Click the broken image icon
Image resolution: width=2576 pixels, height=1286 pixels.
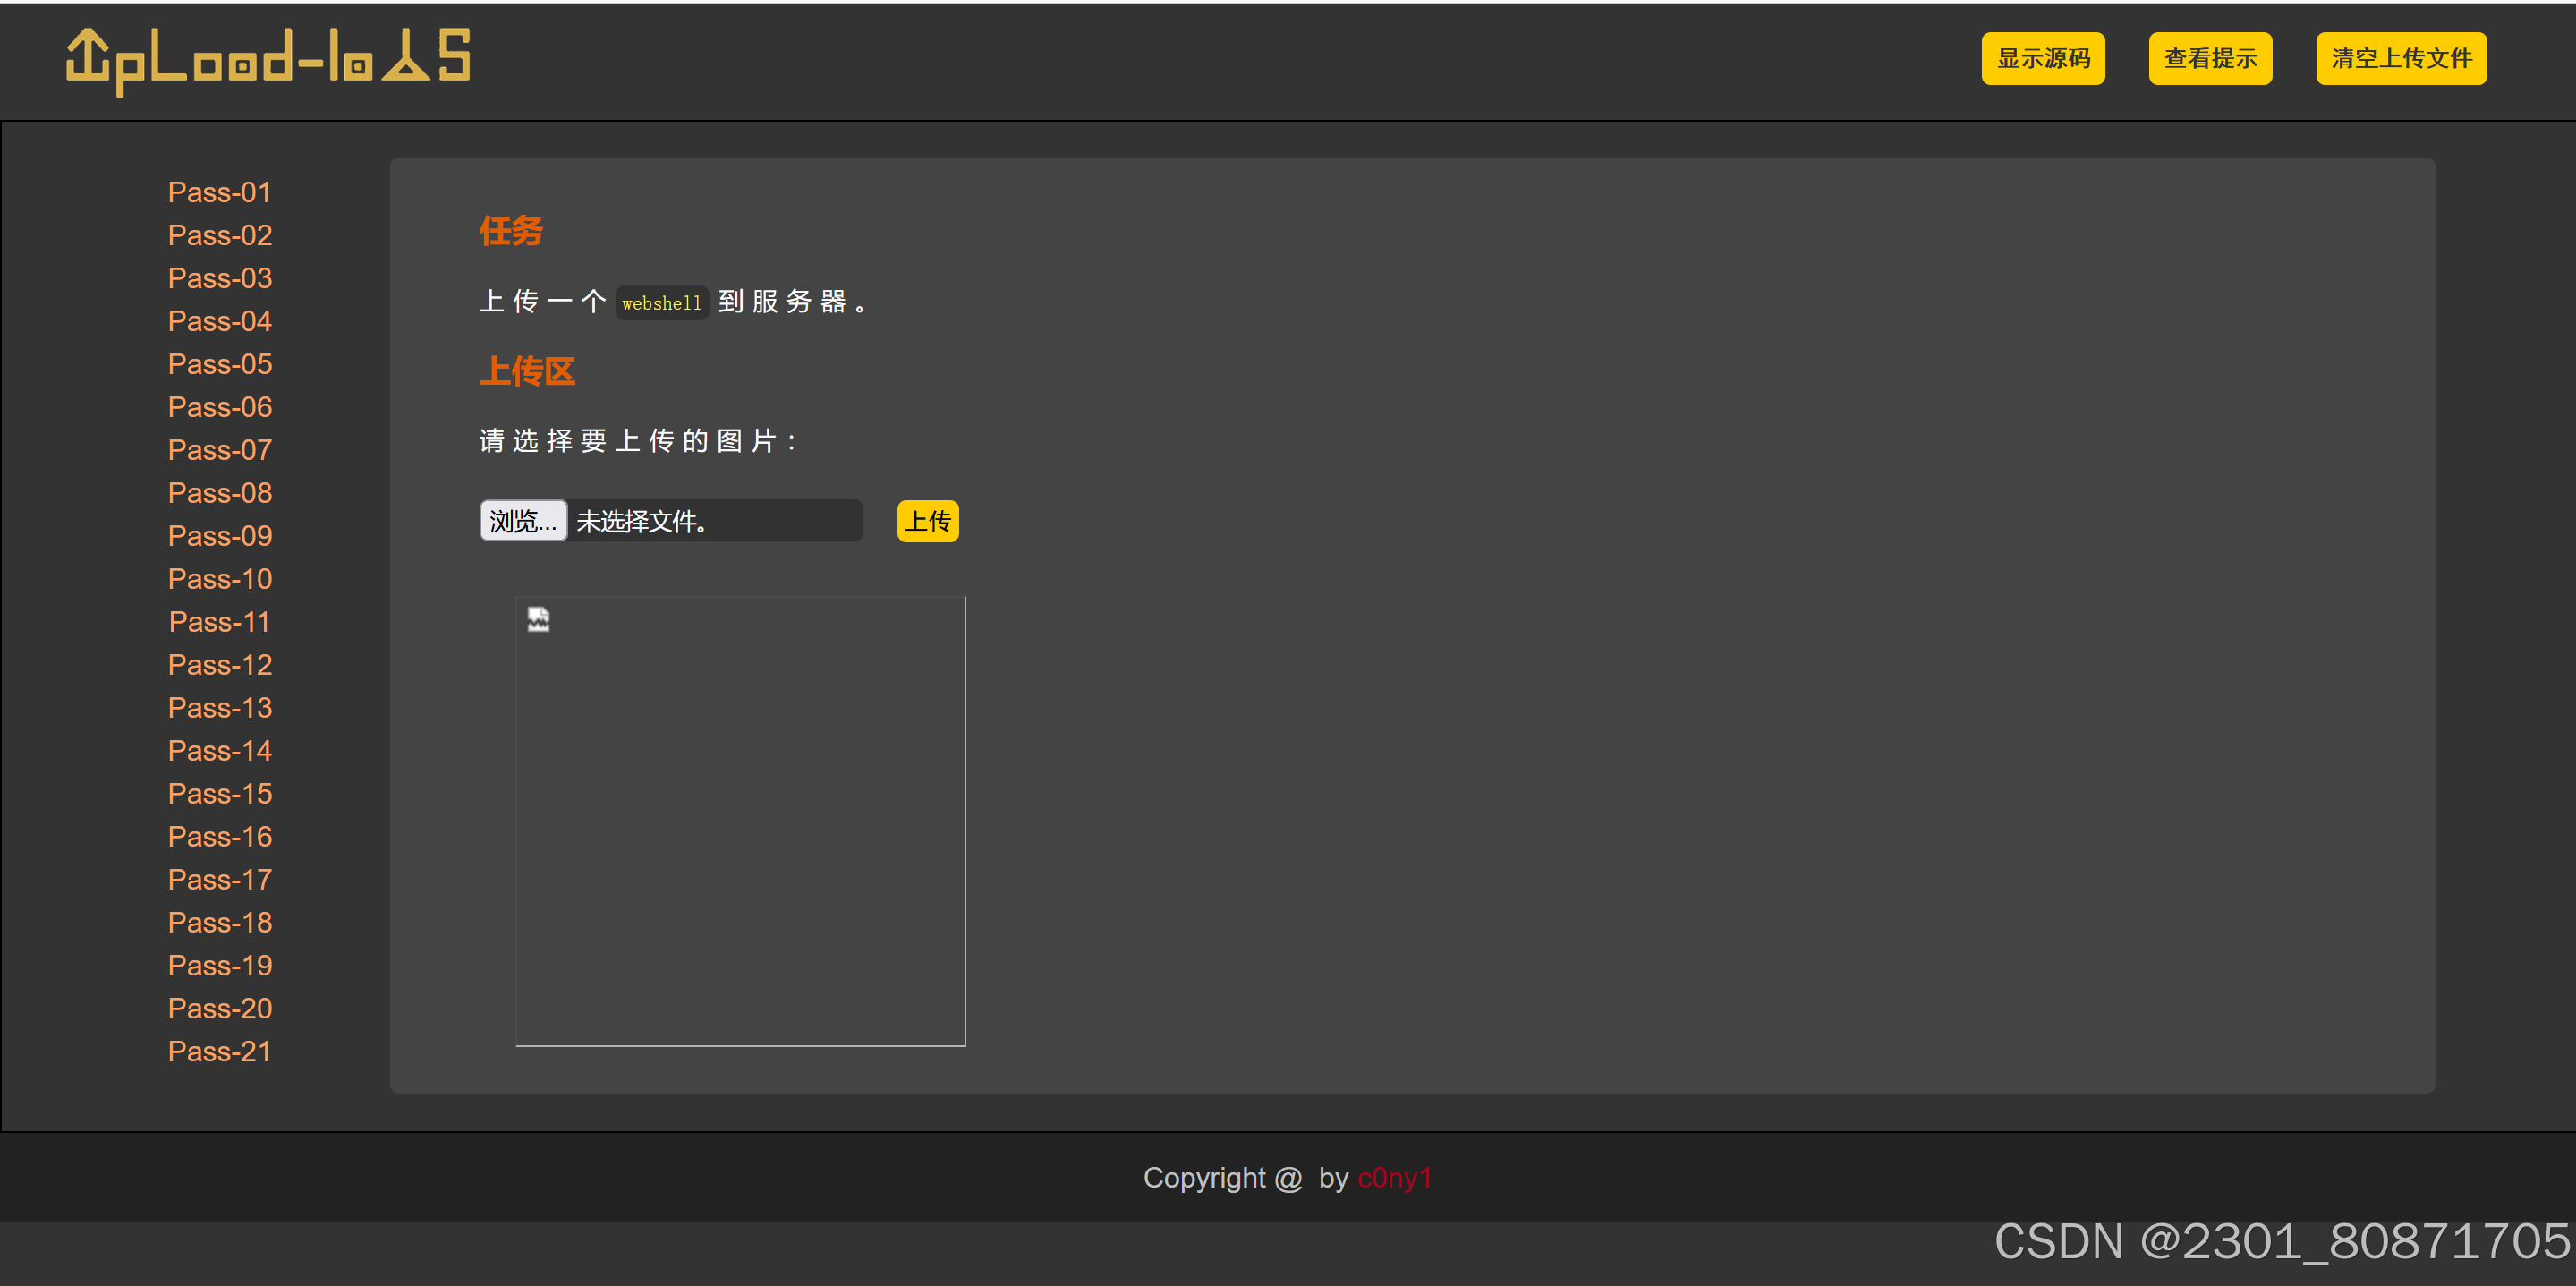(x=538, y=620)
